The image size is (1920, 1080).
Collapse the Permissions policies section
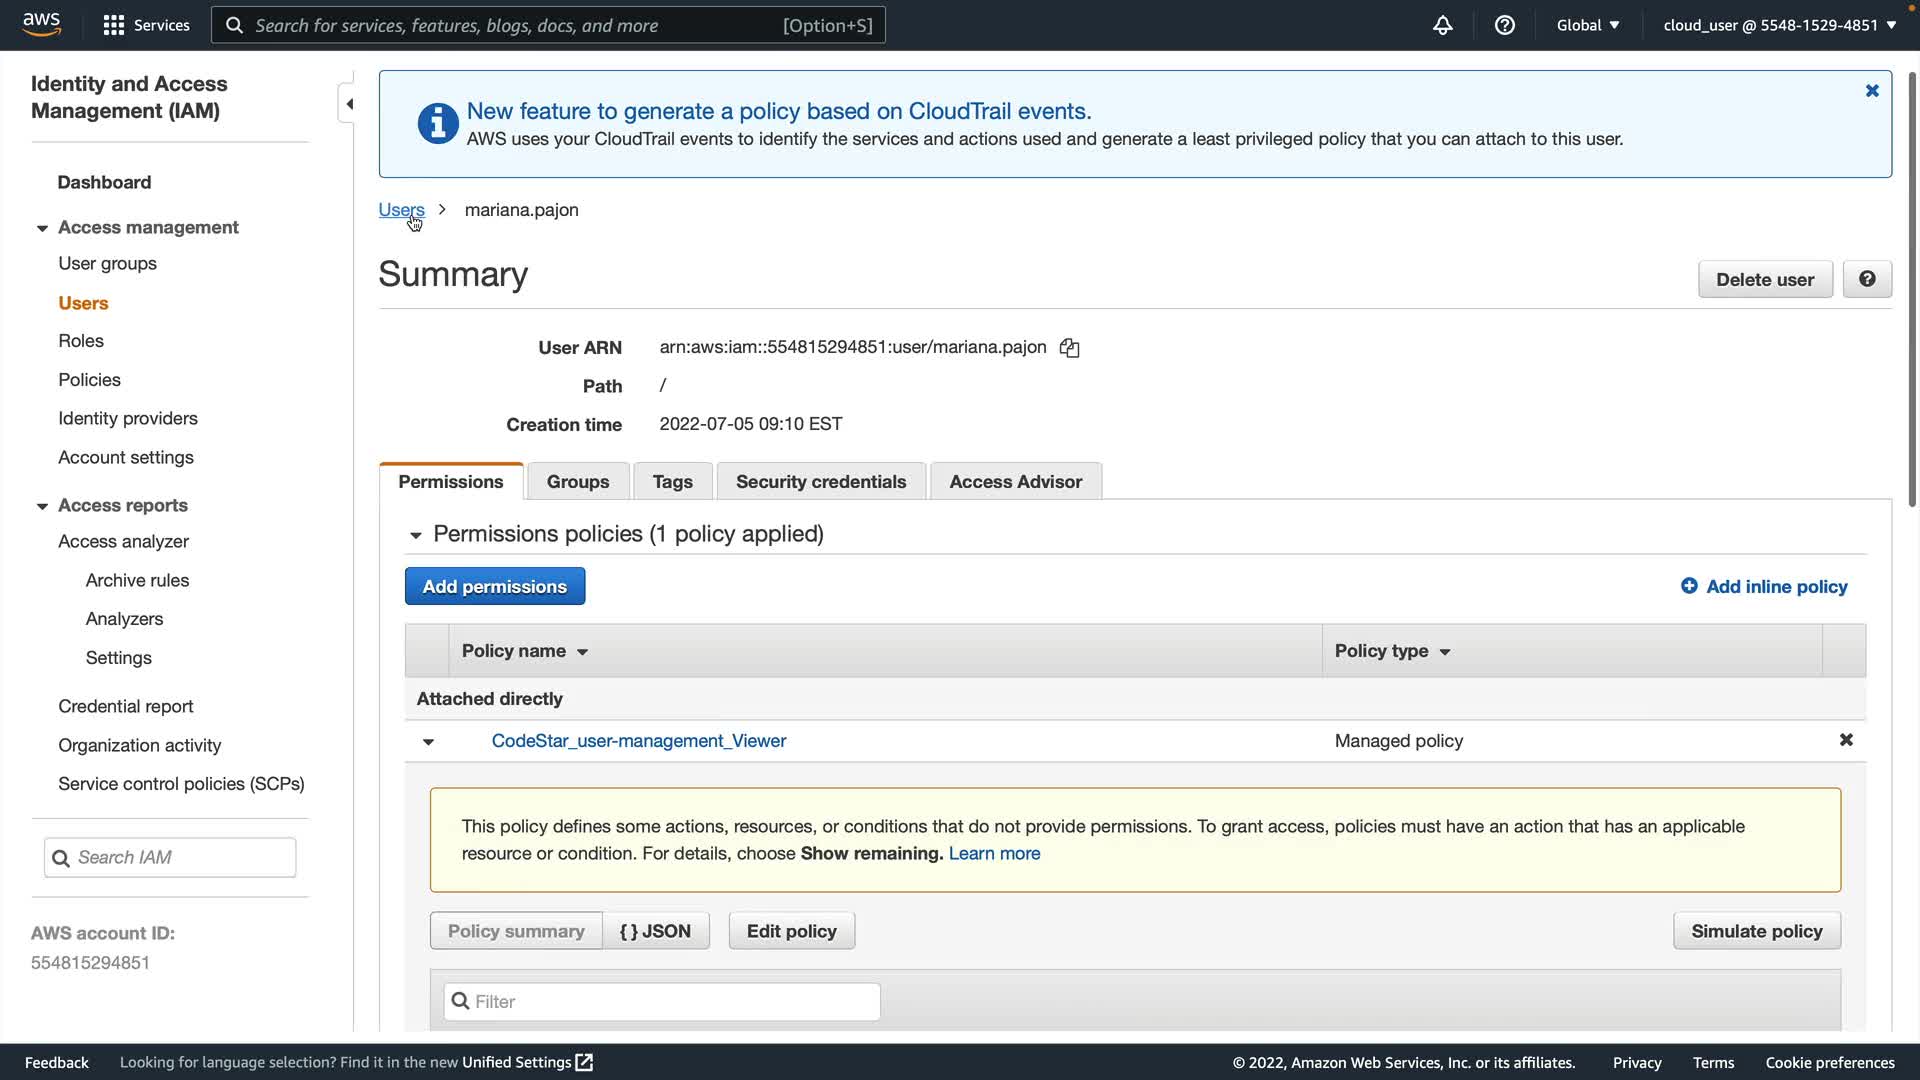coord(416,535)
